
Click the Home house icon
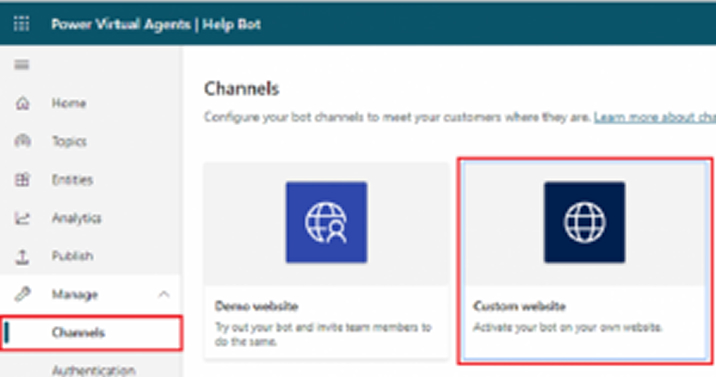[x=22, y=103]
